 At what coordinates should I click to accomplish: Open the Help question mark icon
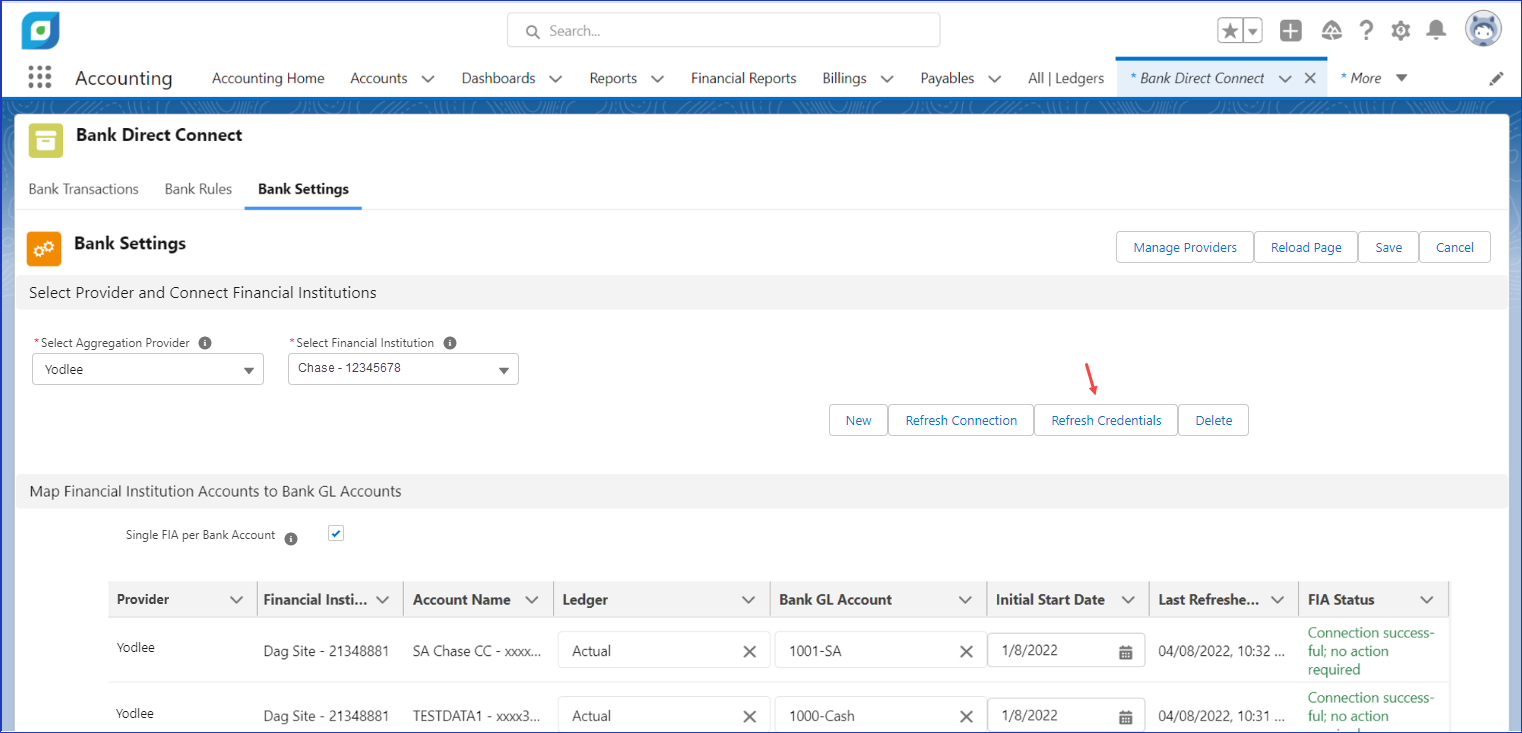pos(1366,31)
